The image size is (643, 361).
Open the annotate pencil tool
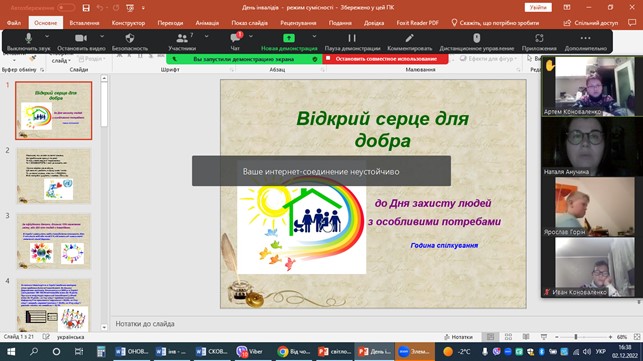[409, 42]
